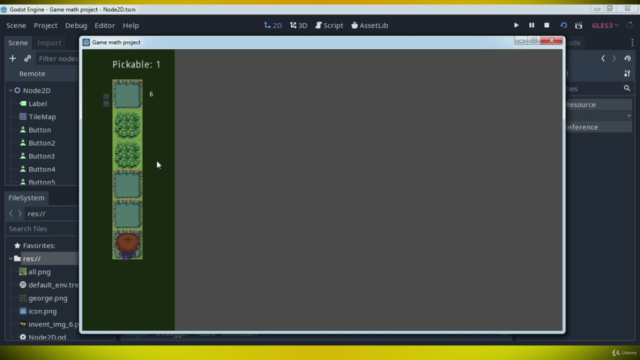This screenshot has height=360, width=640.
Task: Select the Button node in tree
Action: click(x=40, y=130)
